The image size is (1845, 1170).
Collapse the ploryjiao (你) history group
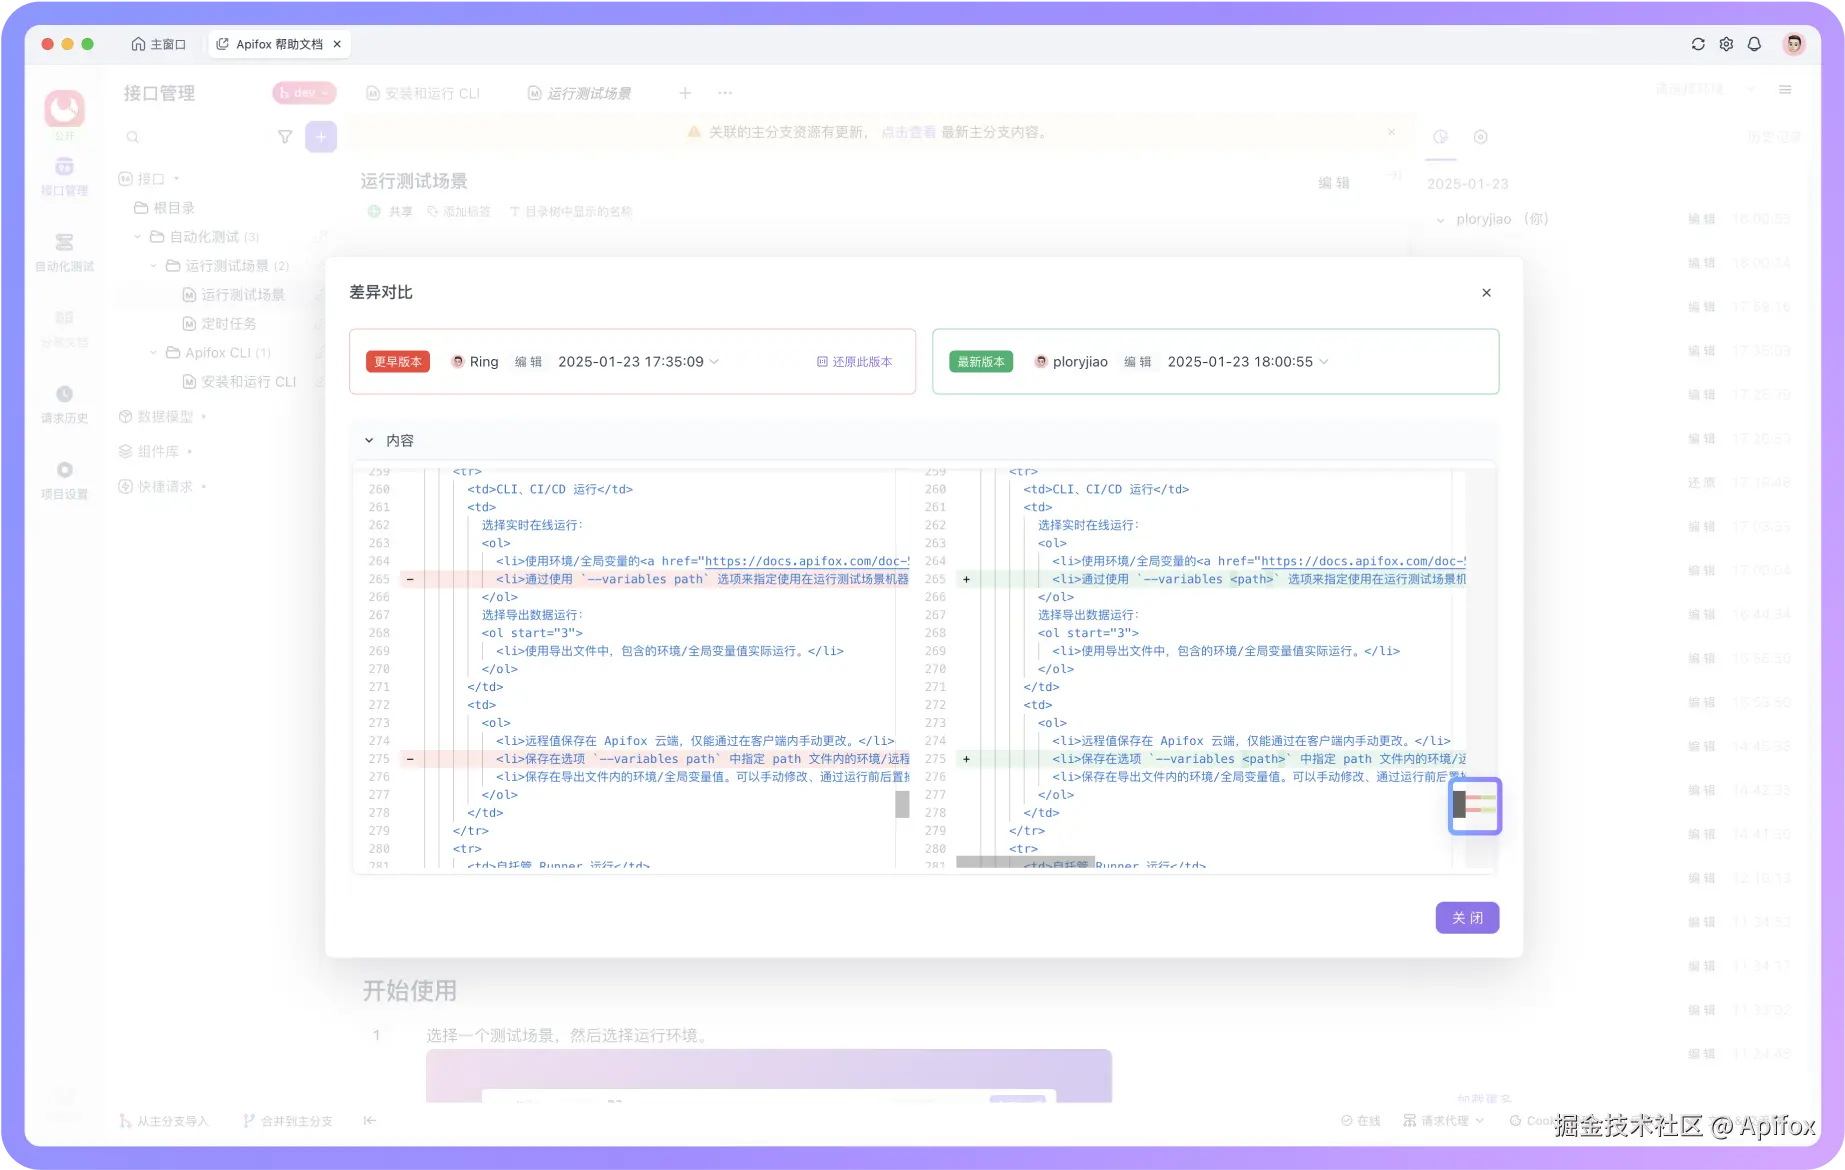(1440, 220)
